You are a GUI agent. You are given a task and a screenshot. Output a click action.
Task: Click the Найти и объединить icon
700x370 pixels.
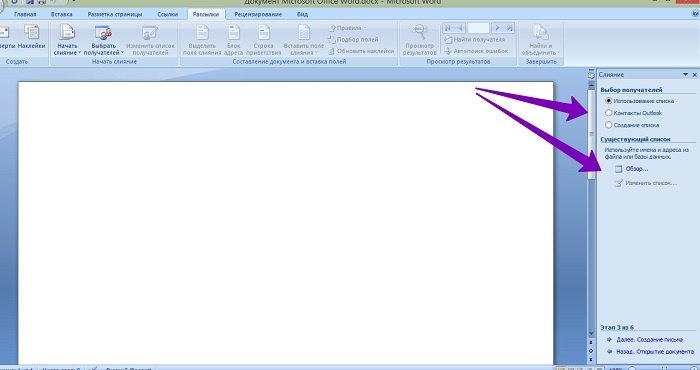coord(540,33)
